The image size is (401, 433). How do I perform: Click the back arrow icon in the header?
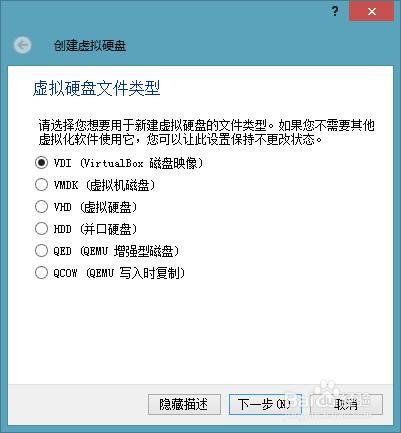[x=23, y=45]
